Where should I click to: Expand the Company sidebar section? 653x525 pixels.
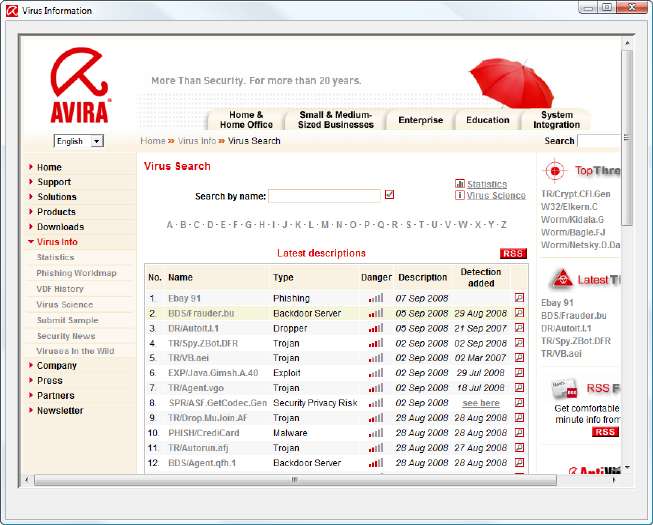56,366
